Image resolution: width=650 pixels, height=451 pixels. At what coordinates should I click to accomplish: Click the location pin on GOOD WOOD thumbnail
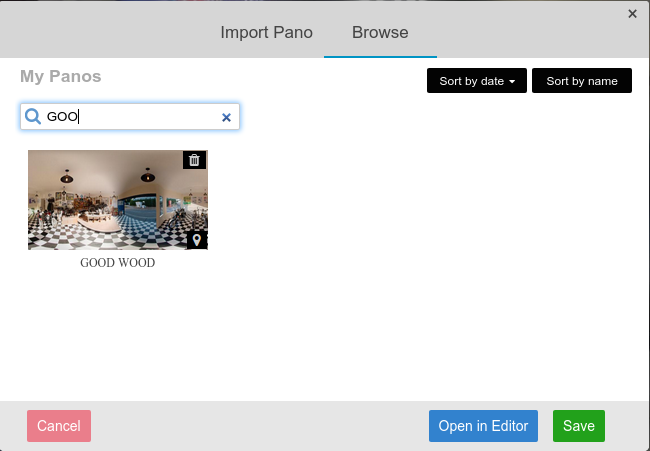coord(197,240)
